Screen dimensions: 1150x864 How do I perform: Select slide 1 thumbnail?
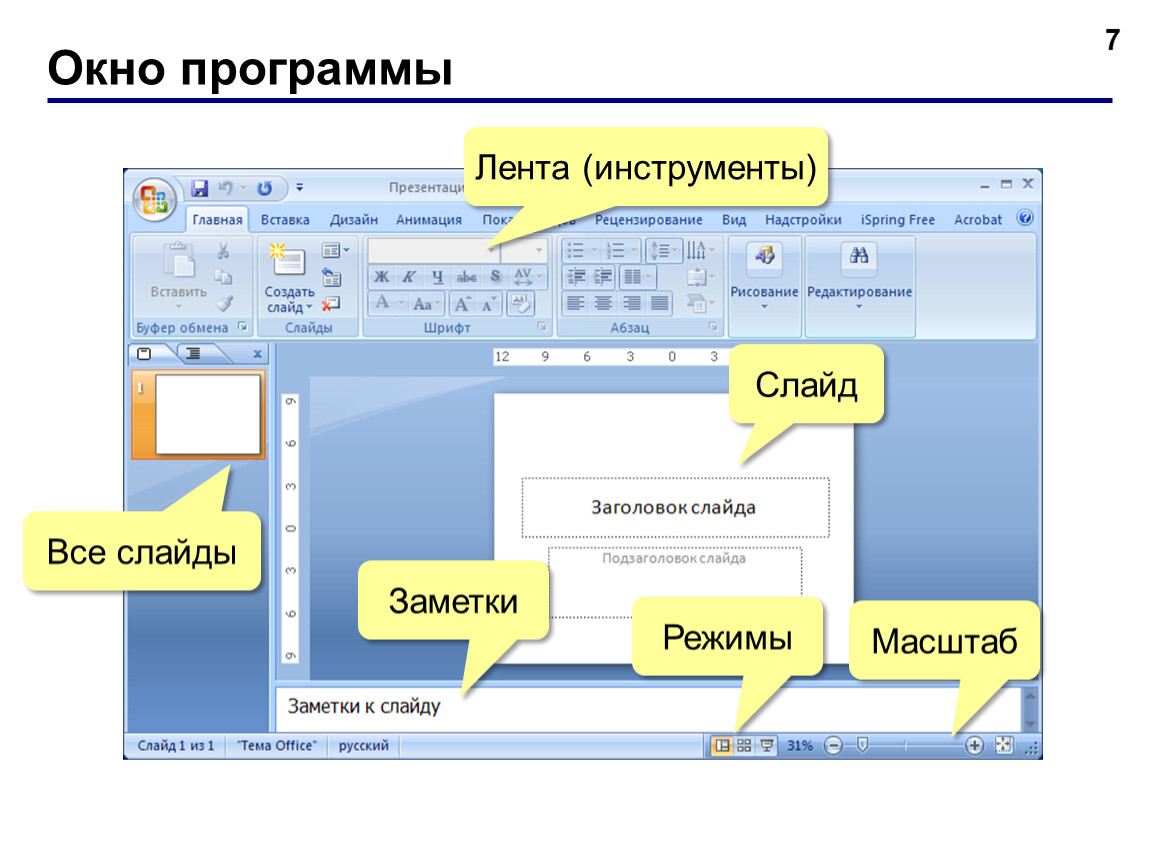[x=199, y=414]
